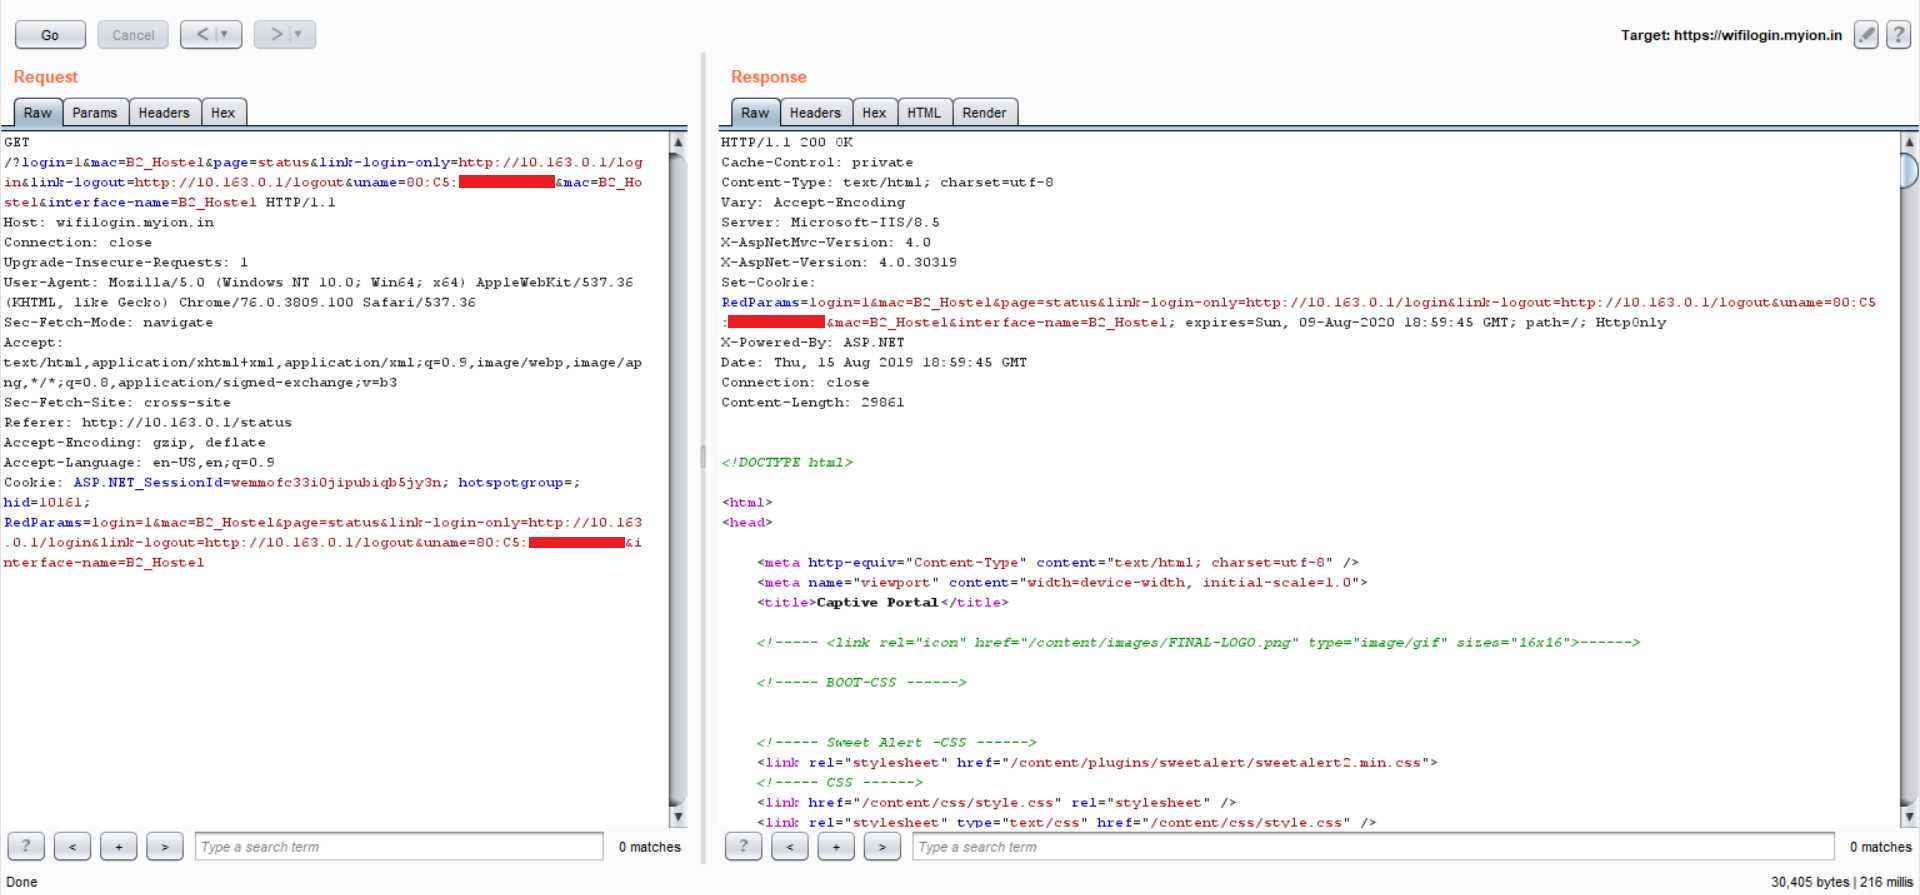Screen dimensions: 1920x895
Task: Click the GET method line in request
Action: click(x=17, y=142)
